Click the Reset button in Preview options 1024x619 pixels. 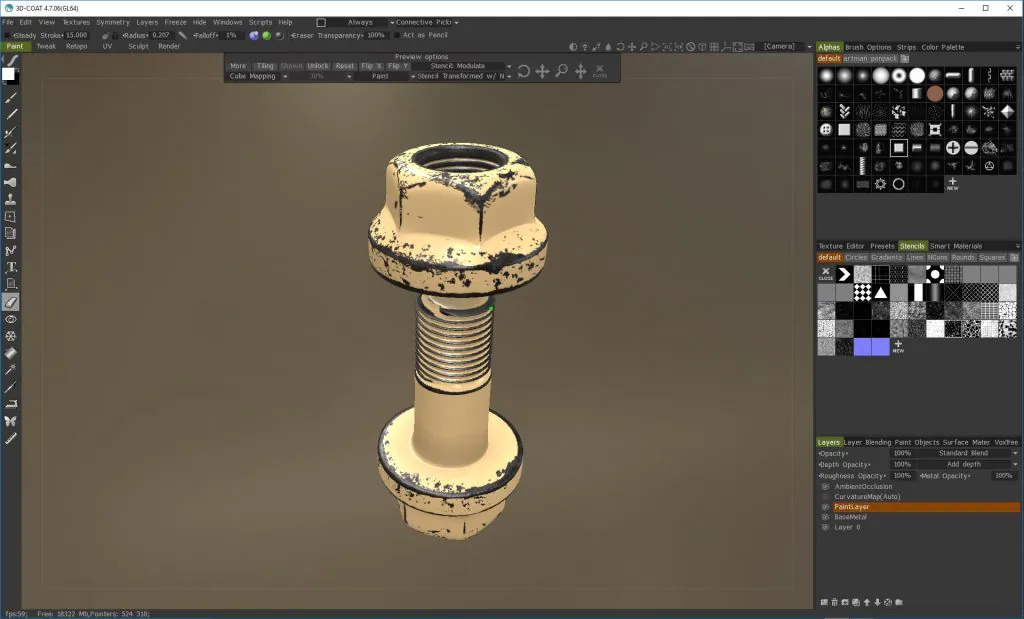coord(345,66)
